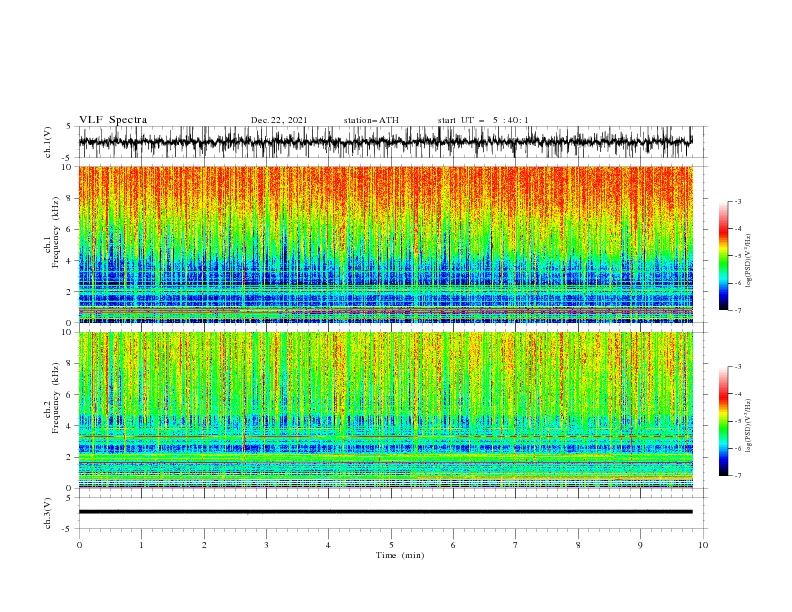Click time axis tick label '7'
This screenshot has width=792, height=612.
click(x=516, y=545)
